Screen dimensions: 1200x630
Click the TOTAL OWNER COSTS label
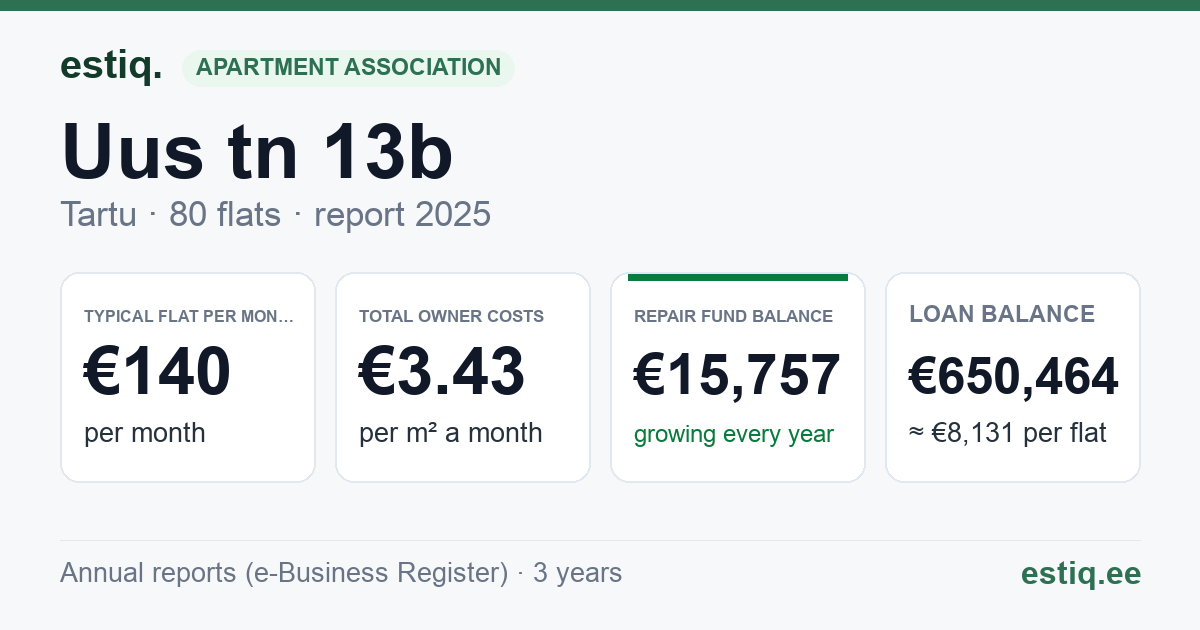451,316
